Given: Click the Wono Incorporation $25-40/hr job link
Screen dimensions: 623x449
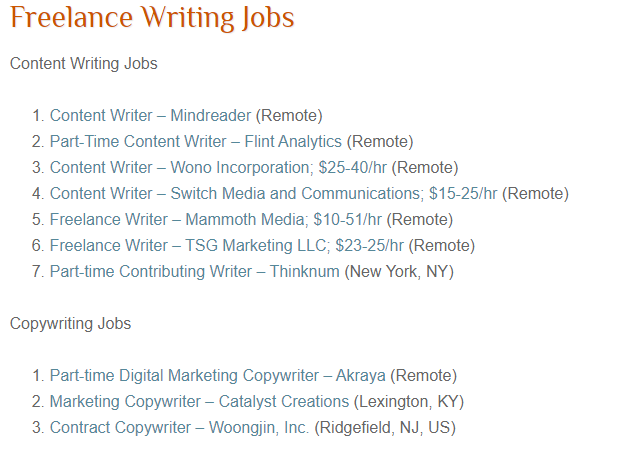Looking at the screenshot, I should pos(218,168).
